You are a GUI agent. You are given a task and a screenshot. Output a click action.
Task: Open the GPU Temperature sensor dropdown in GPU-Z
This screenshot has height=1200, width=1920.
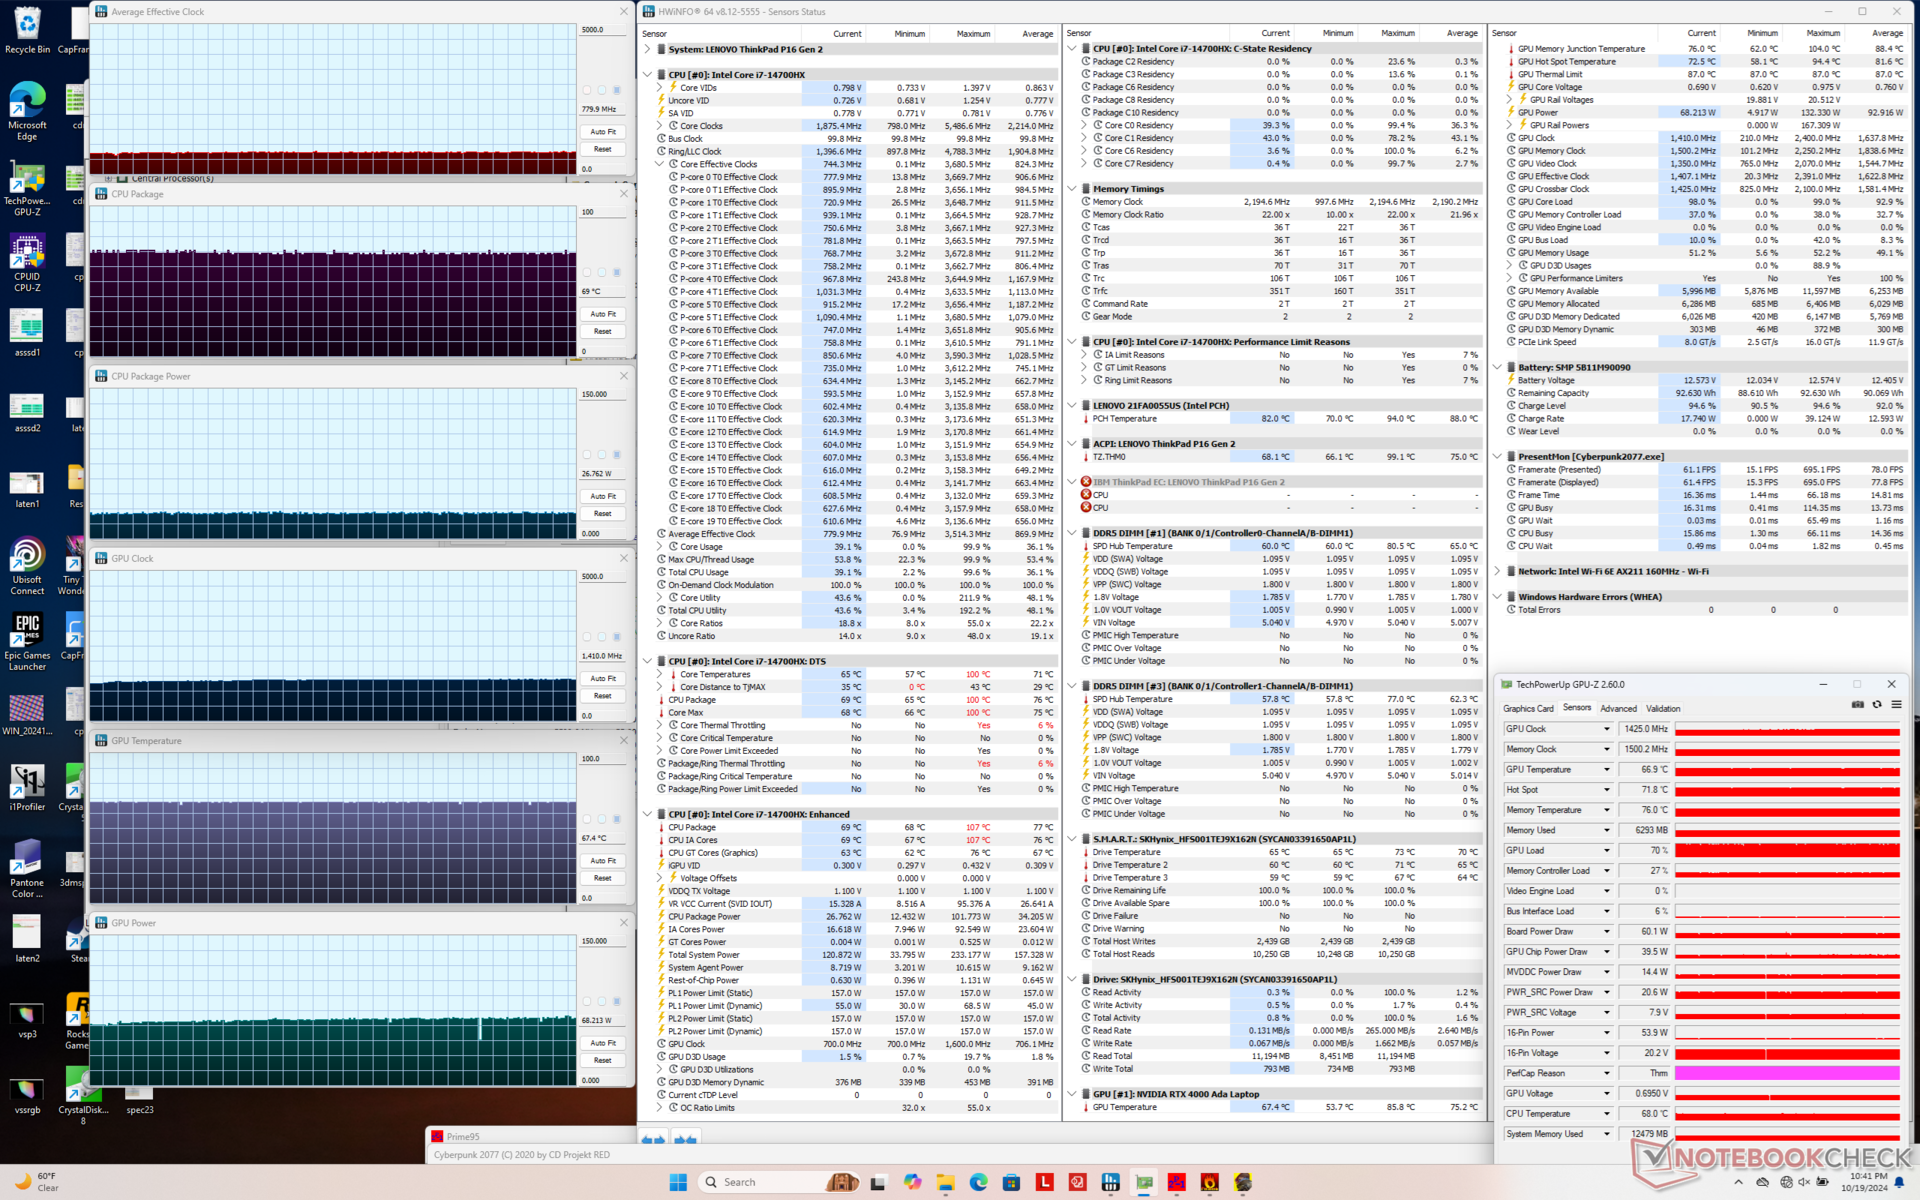[1607, 770]
